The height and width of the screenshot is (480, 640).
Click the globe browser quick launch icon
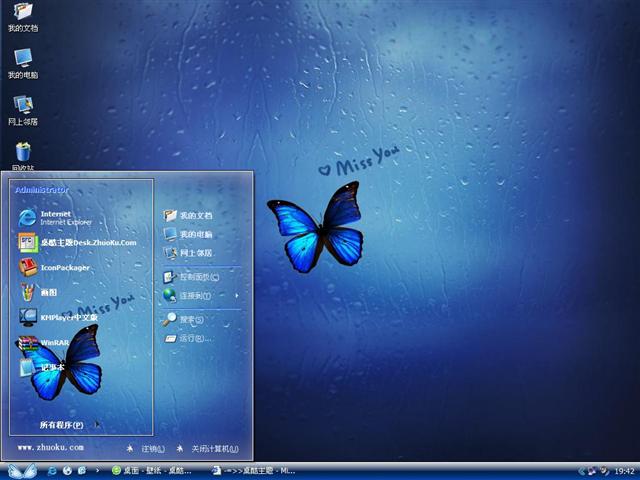click(67, 471)
